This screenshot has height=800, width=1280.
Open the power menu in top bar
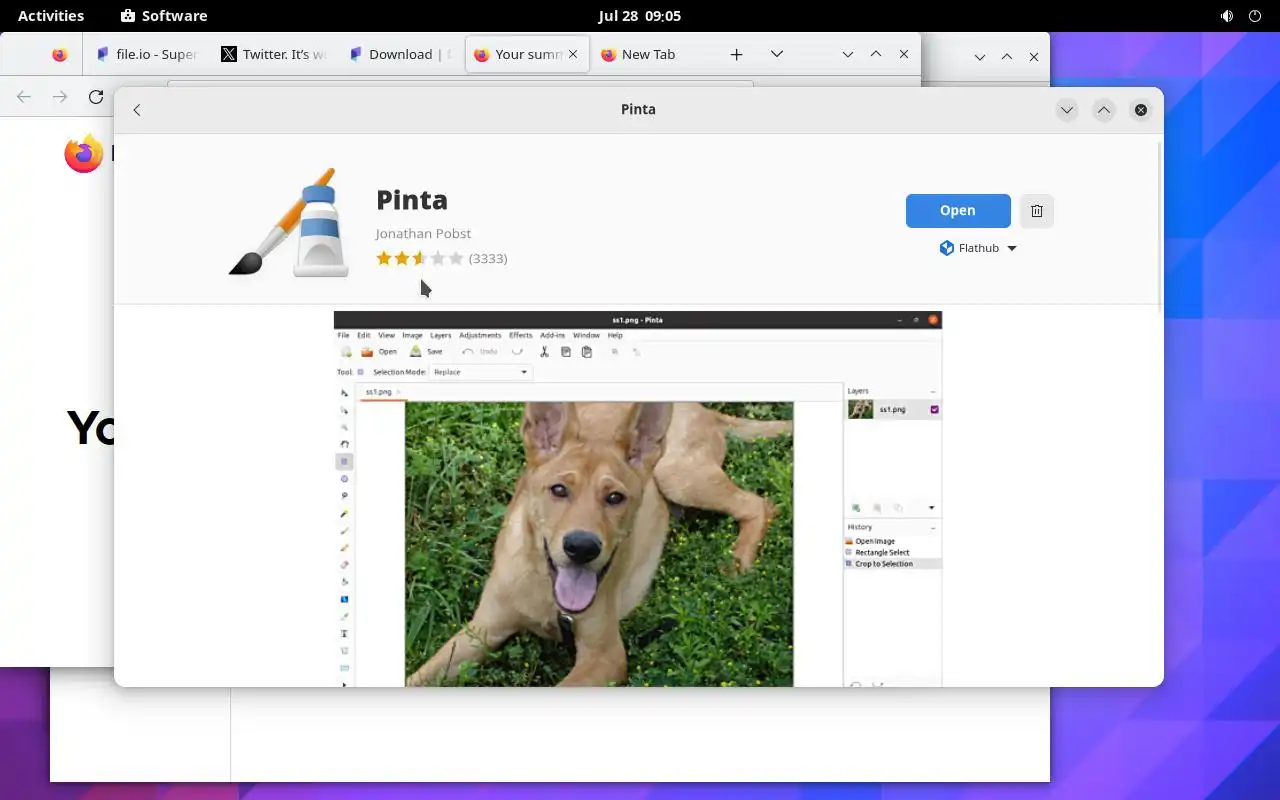coord(1255,16)
